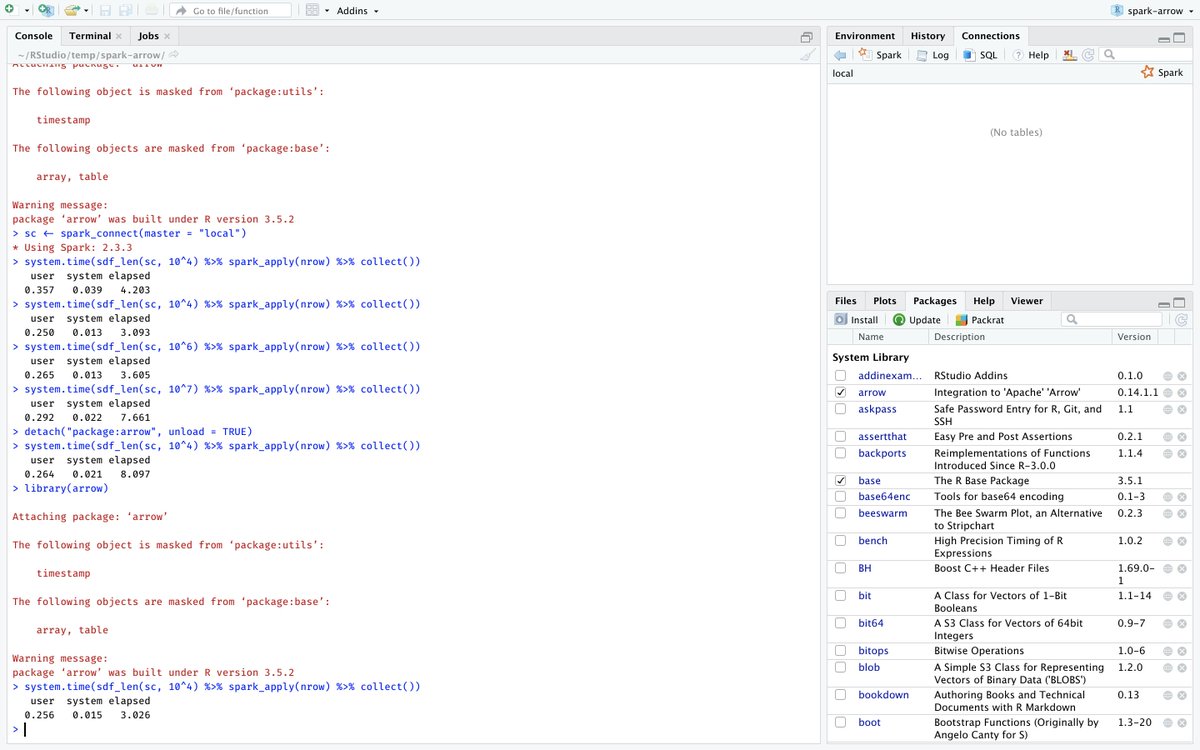Click the remove icon for bit64 package
Screen dimensions: 1200x750
point(1182,623)
